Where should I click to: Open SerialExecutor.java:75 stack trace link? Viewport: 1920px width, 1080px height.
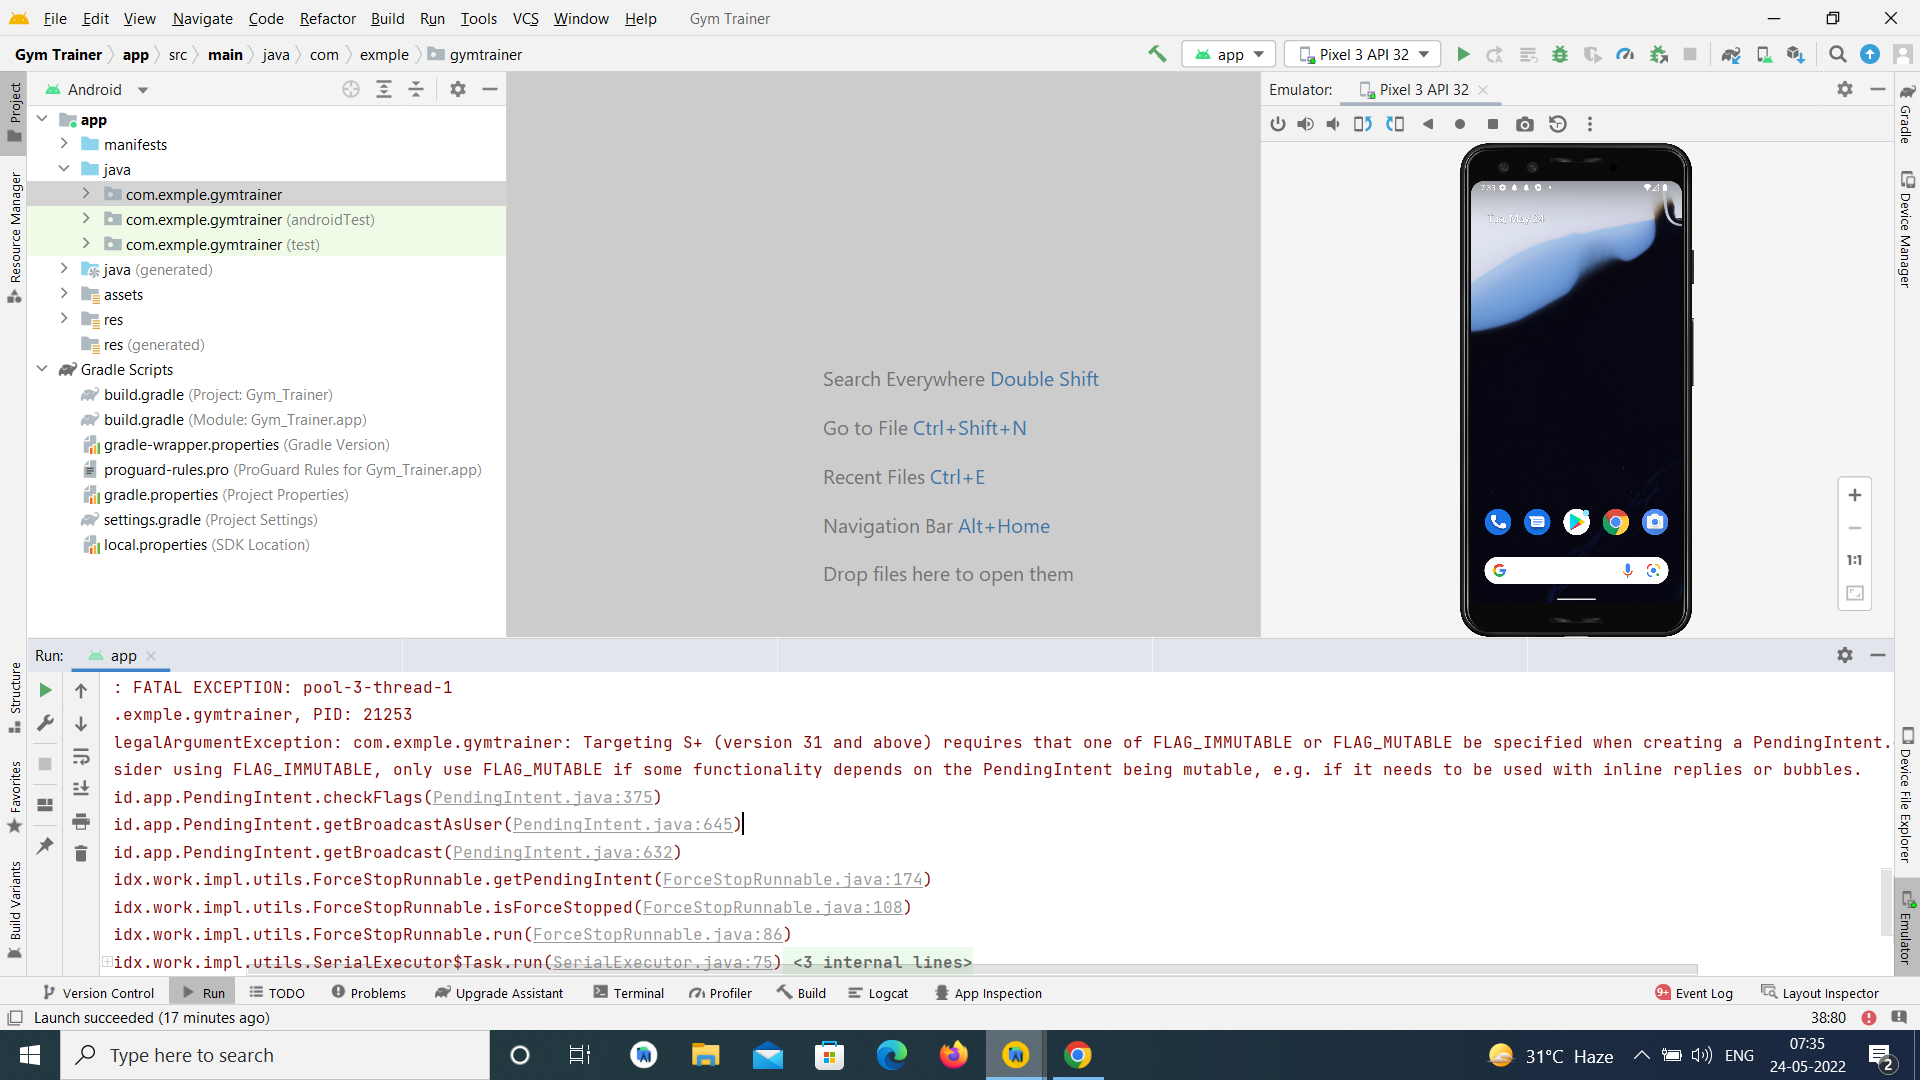662,962
